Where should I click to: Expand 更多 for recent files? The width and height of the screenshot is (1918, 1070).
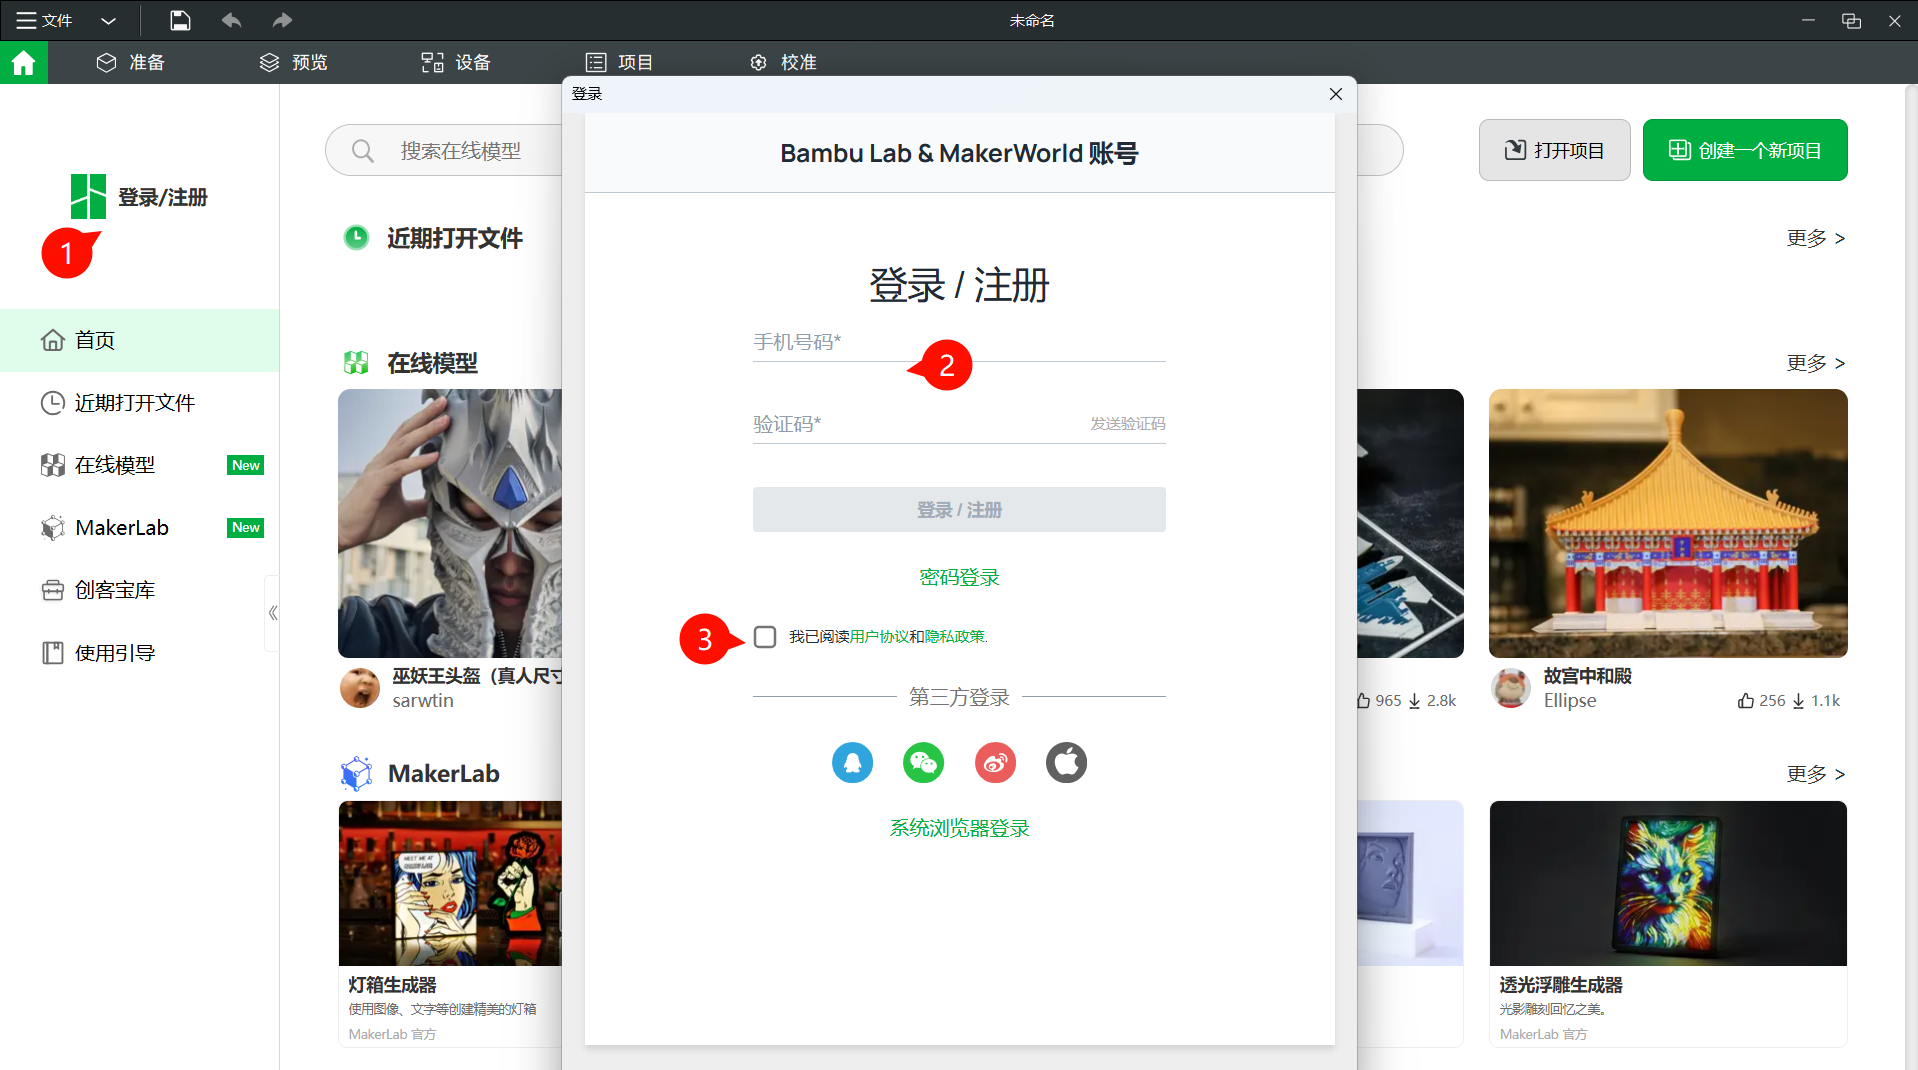[1815, 238]
